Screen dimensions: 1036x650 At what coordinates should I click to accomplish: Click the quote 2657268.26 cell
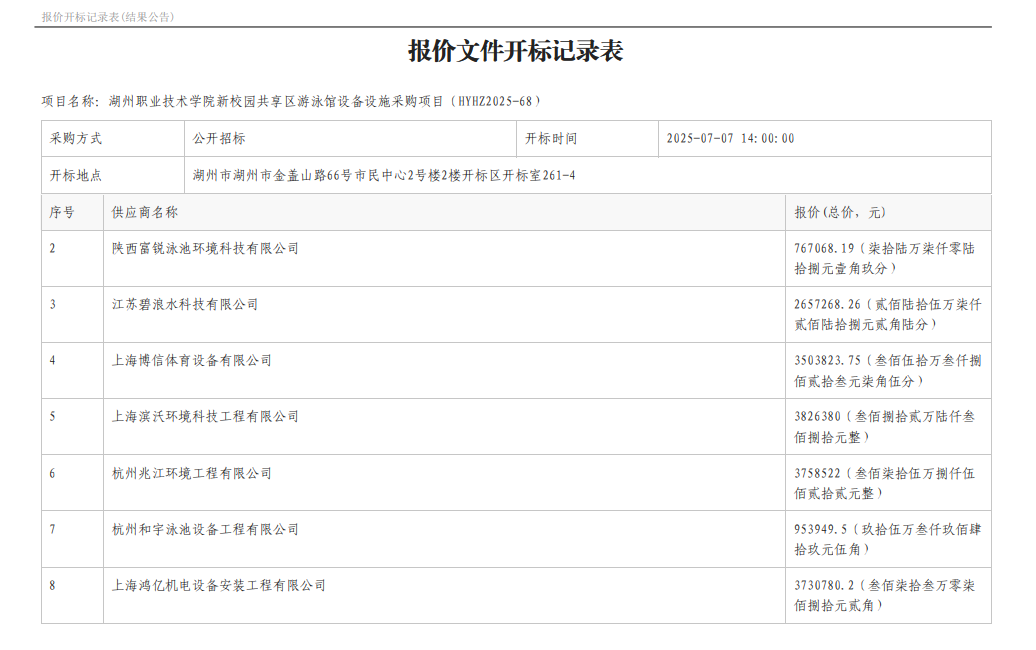(x=889, y=314)
